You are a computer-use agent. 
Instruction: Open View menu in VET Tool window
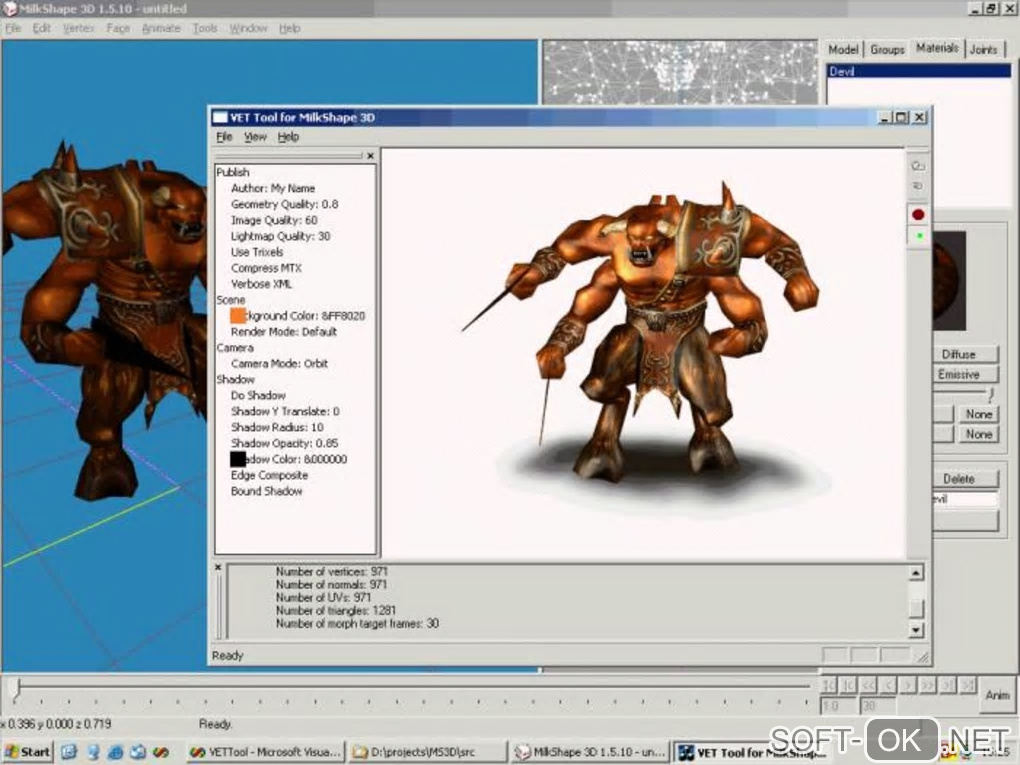click(255, 137)
